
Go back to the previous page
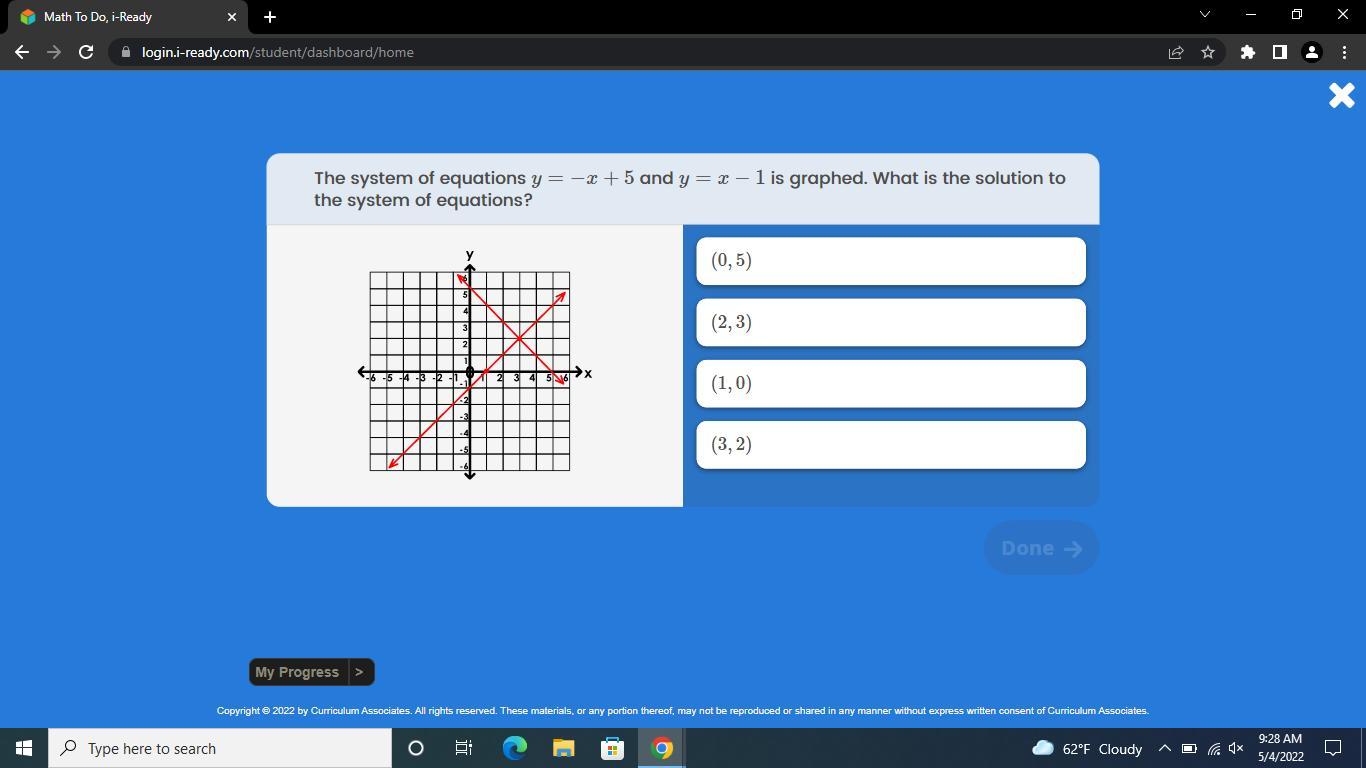coord(22,52)
